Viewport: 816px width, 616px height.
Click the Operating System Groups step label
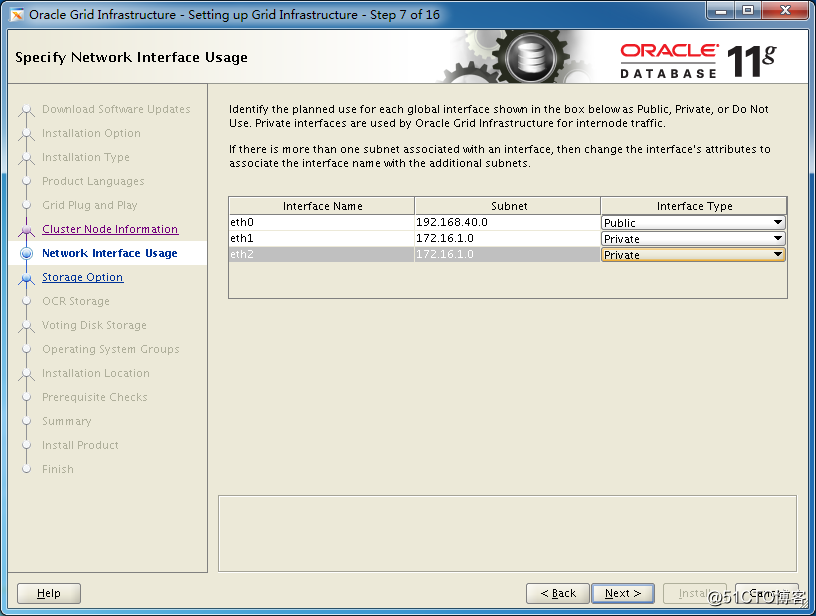point(111,349)
